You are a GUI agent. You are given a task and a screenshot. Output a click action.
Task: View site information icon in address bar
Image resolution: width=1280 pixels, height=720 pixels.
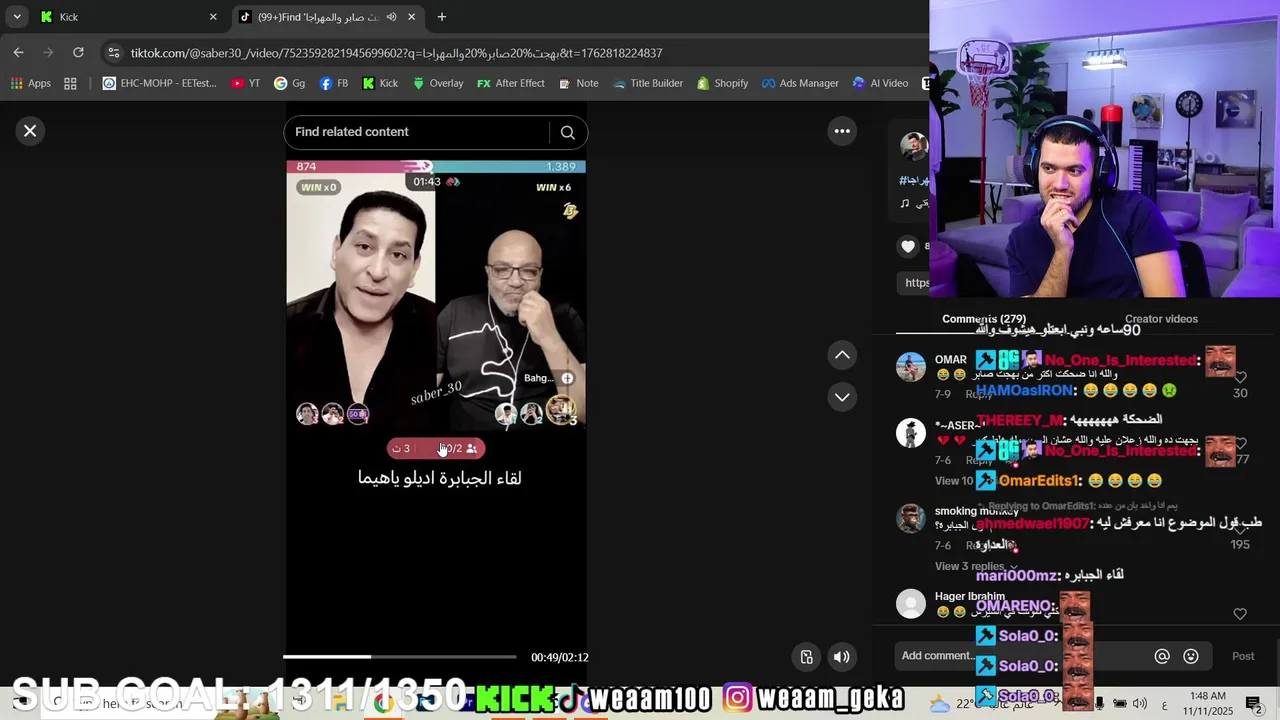point(114,53)
